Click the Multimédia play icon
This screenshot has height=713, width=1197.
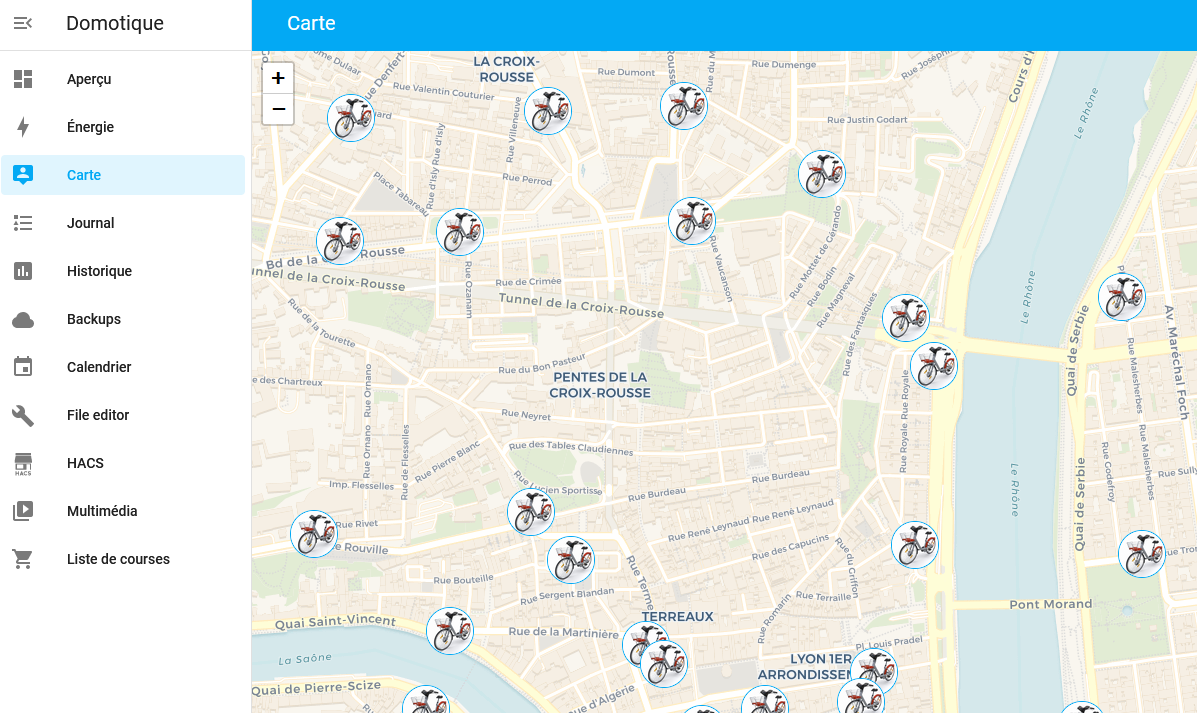tap(23, 511)
